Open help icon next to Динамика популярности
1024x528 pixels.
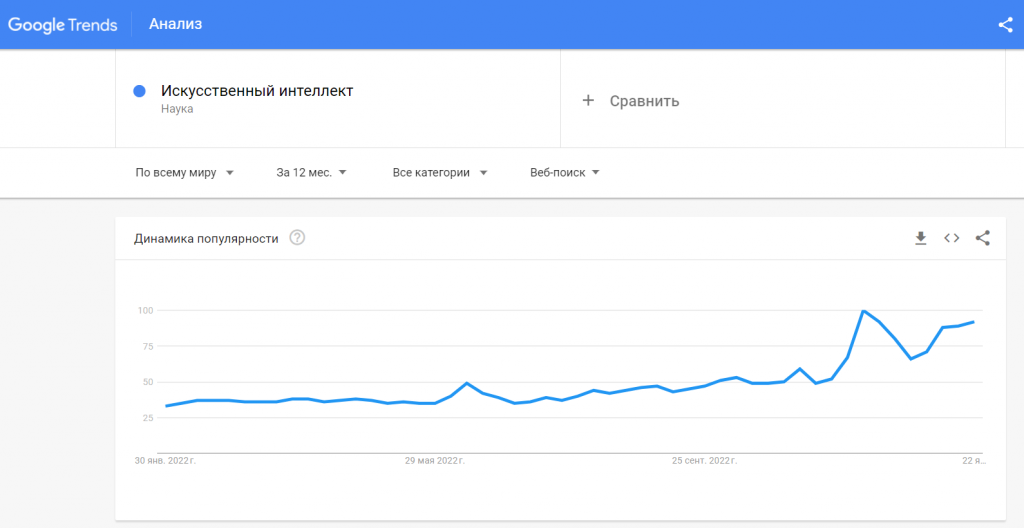[297, 238]
